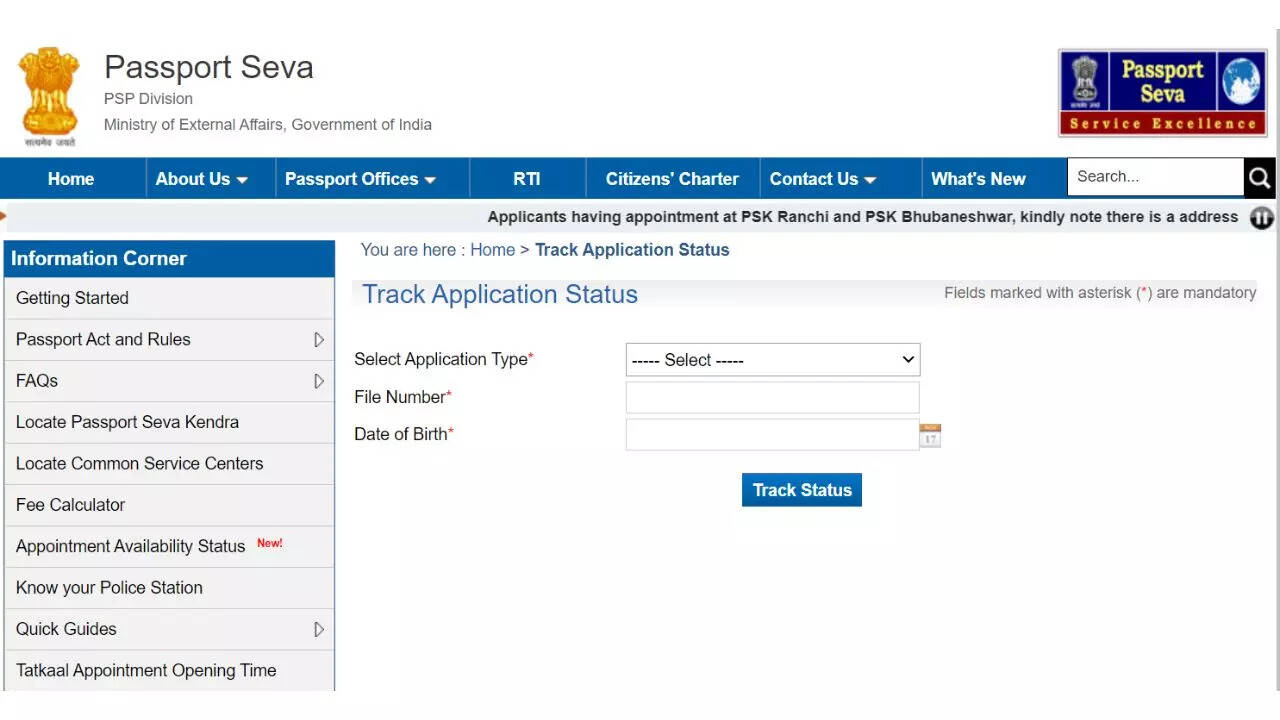The image size is (1280, 720).
Task: Open the Select Application Type dropdown
Action: point(772,360)
